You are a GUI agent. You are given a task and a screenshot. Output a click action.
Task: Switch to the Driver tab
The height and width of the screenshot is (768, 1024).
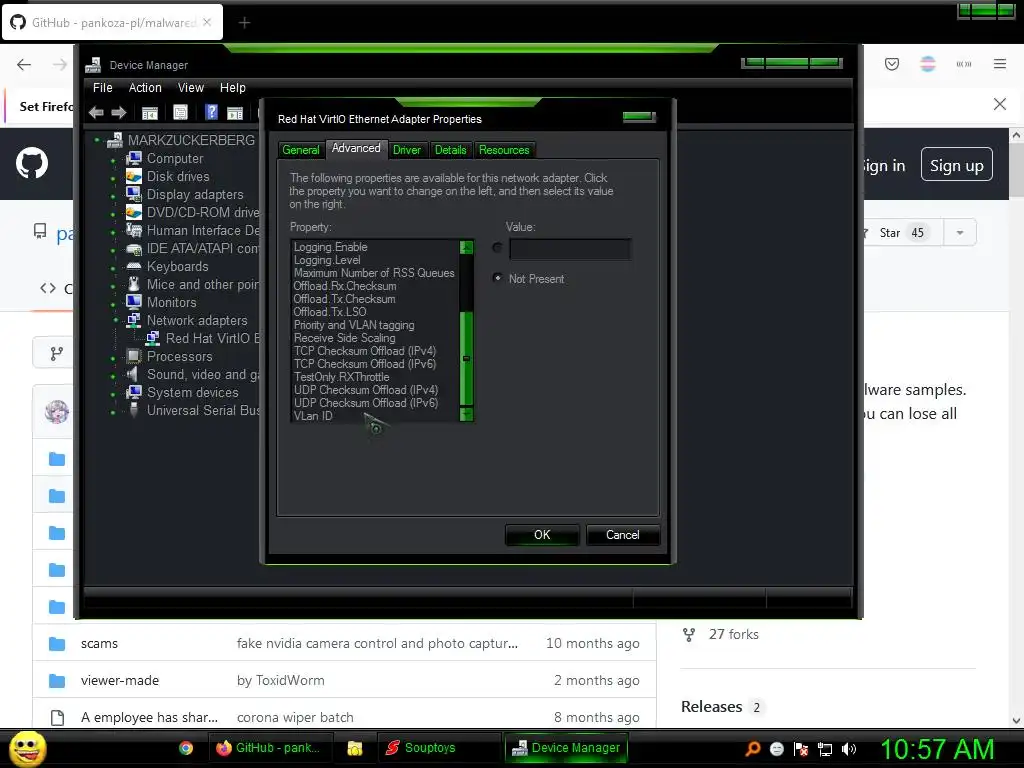(x=407, y=150)
